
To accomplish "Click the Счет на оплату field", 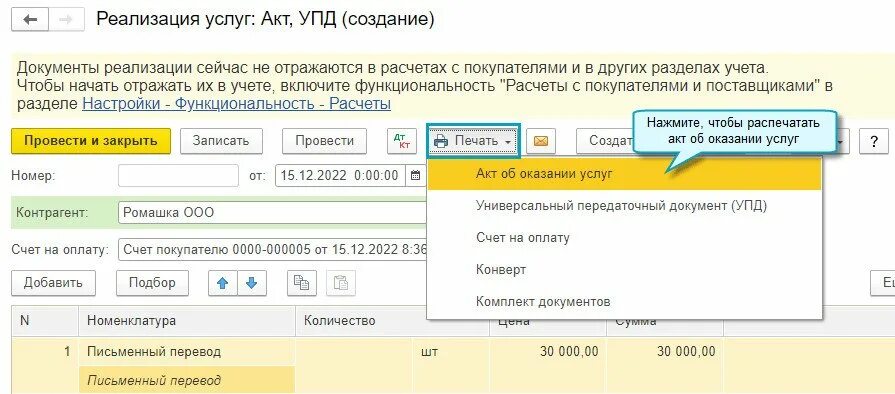I will coord(272,250).
